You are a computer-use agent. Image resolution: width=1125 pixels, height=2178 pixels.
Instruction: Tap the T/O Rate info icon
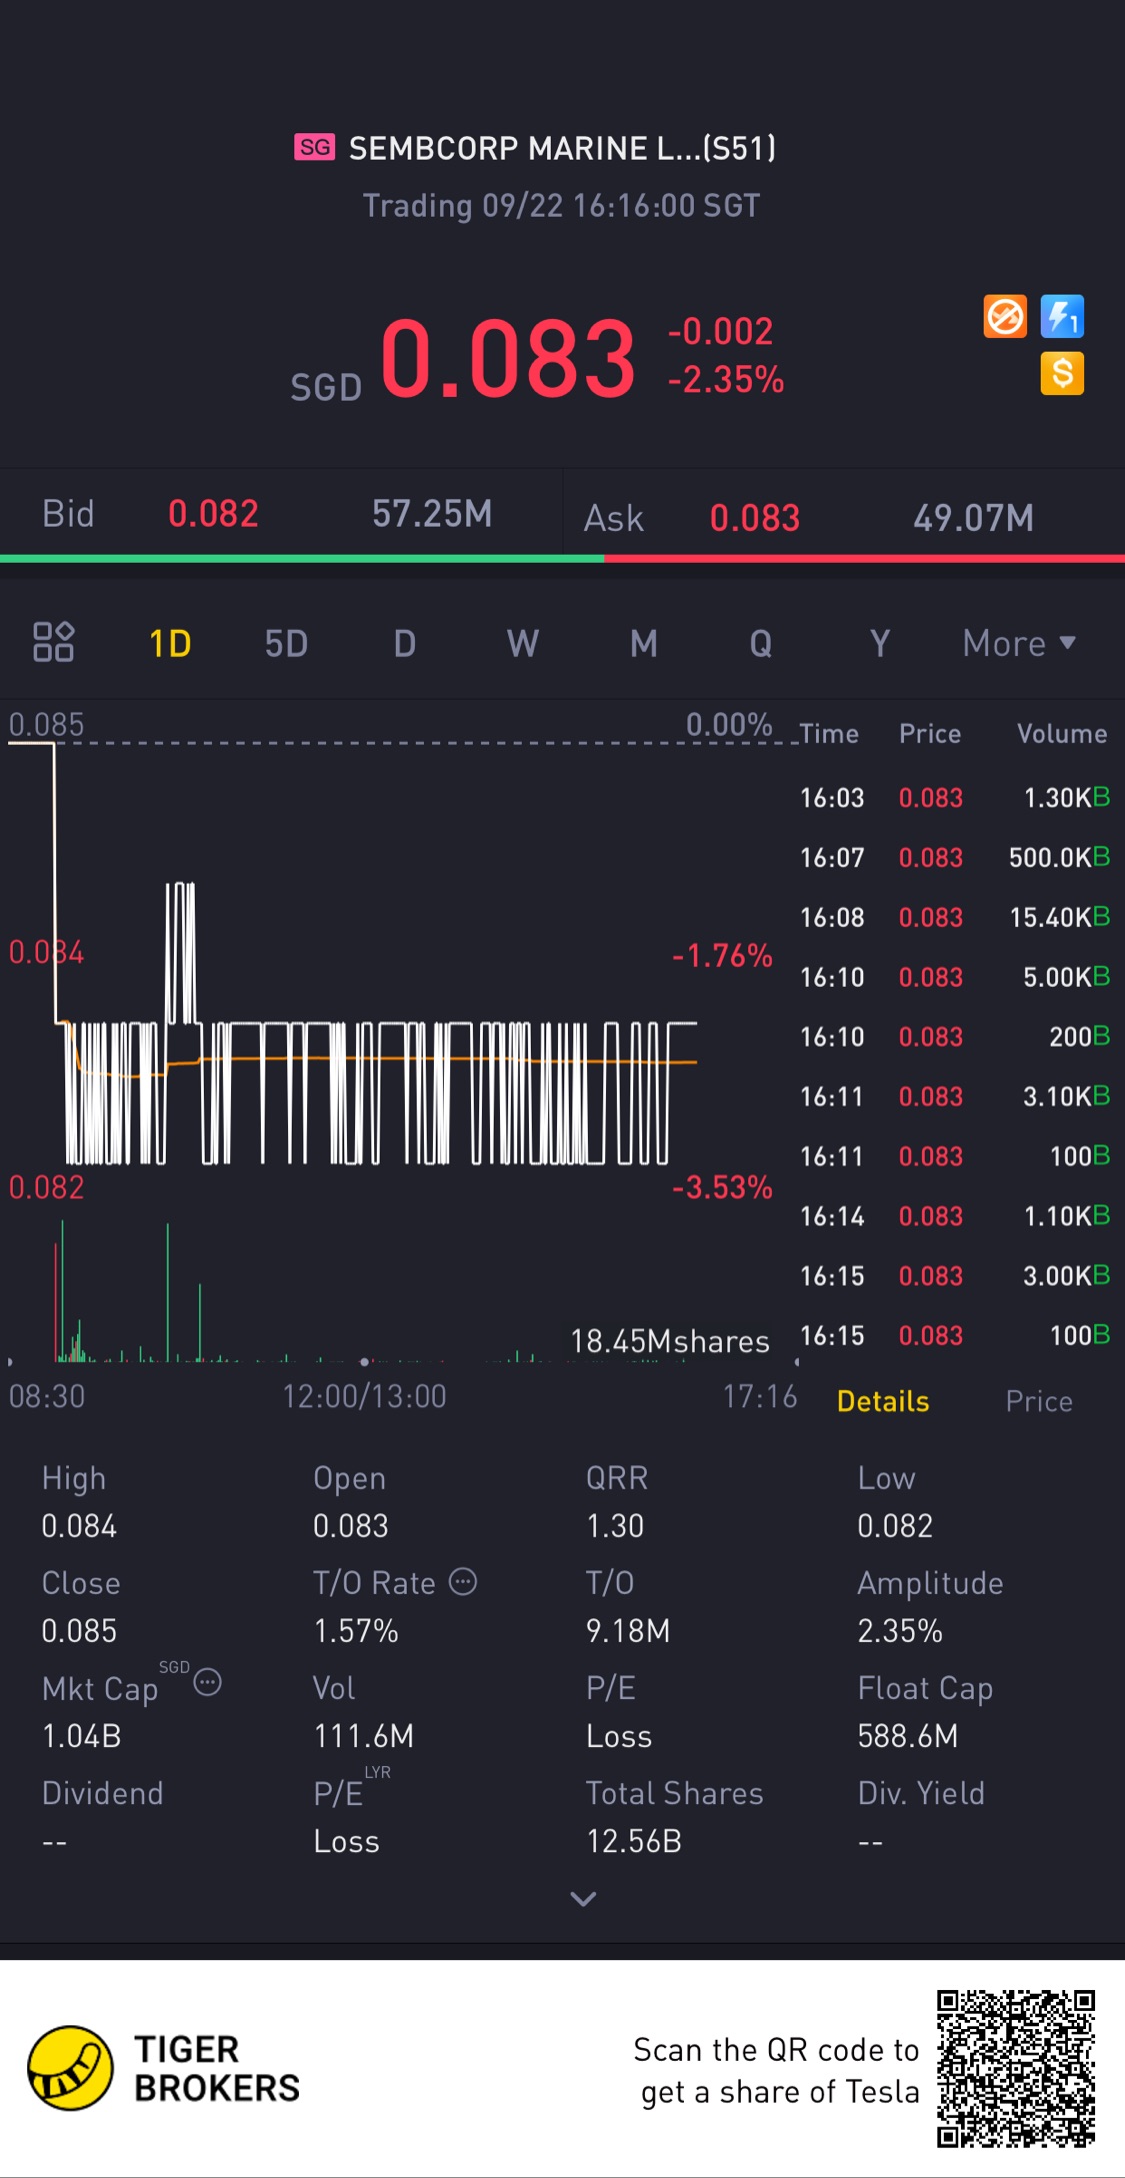[463, 1581]
